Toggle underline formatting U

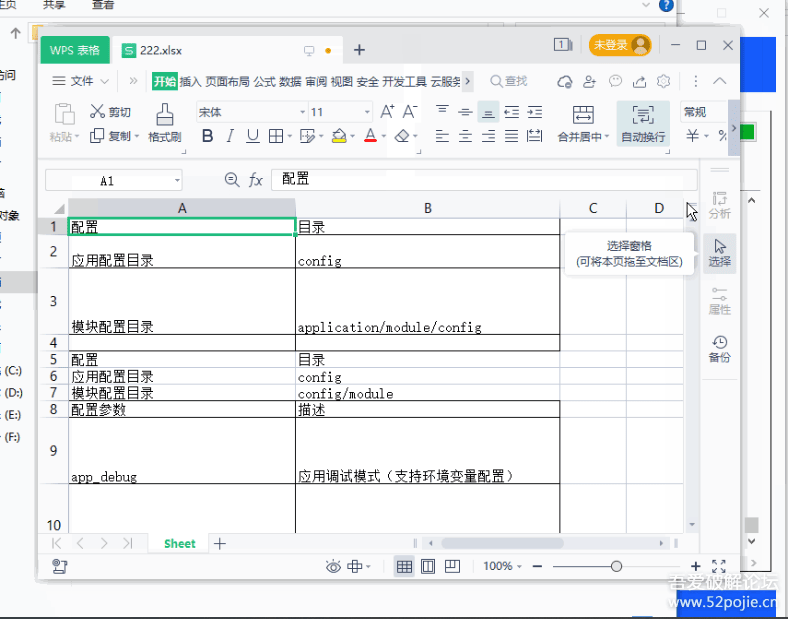point(253,136)
